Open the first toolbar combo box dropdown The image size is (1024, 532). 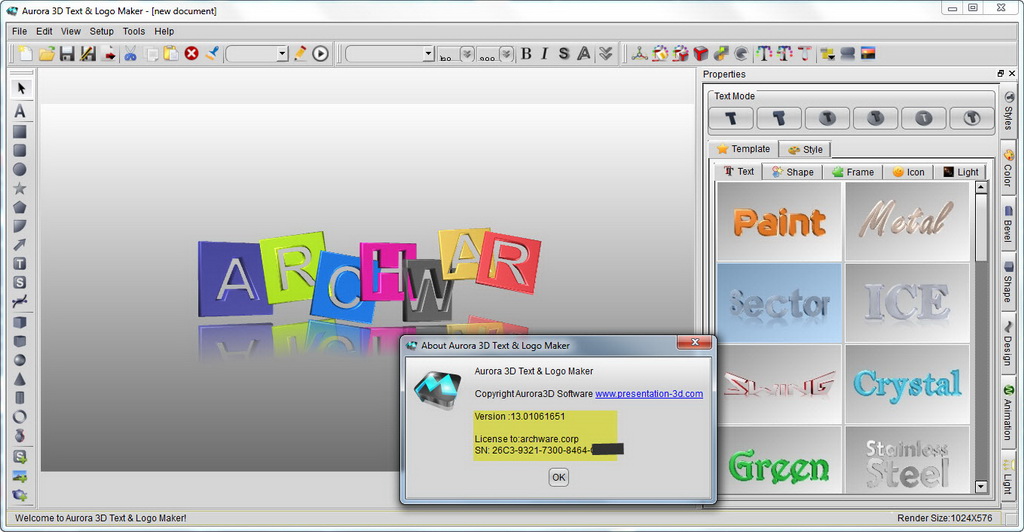pyautogui.click(x=281, y=54)
